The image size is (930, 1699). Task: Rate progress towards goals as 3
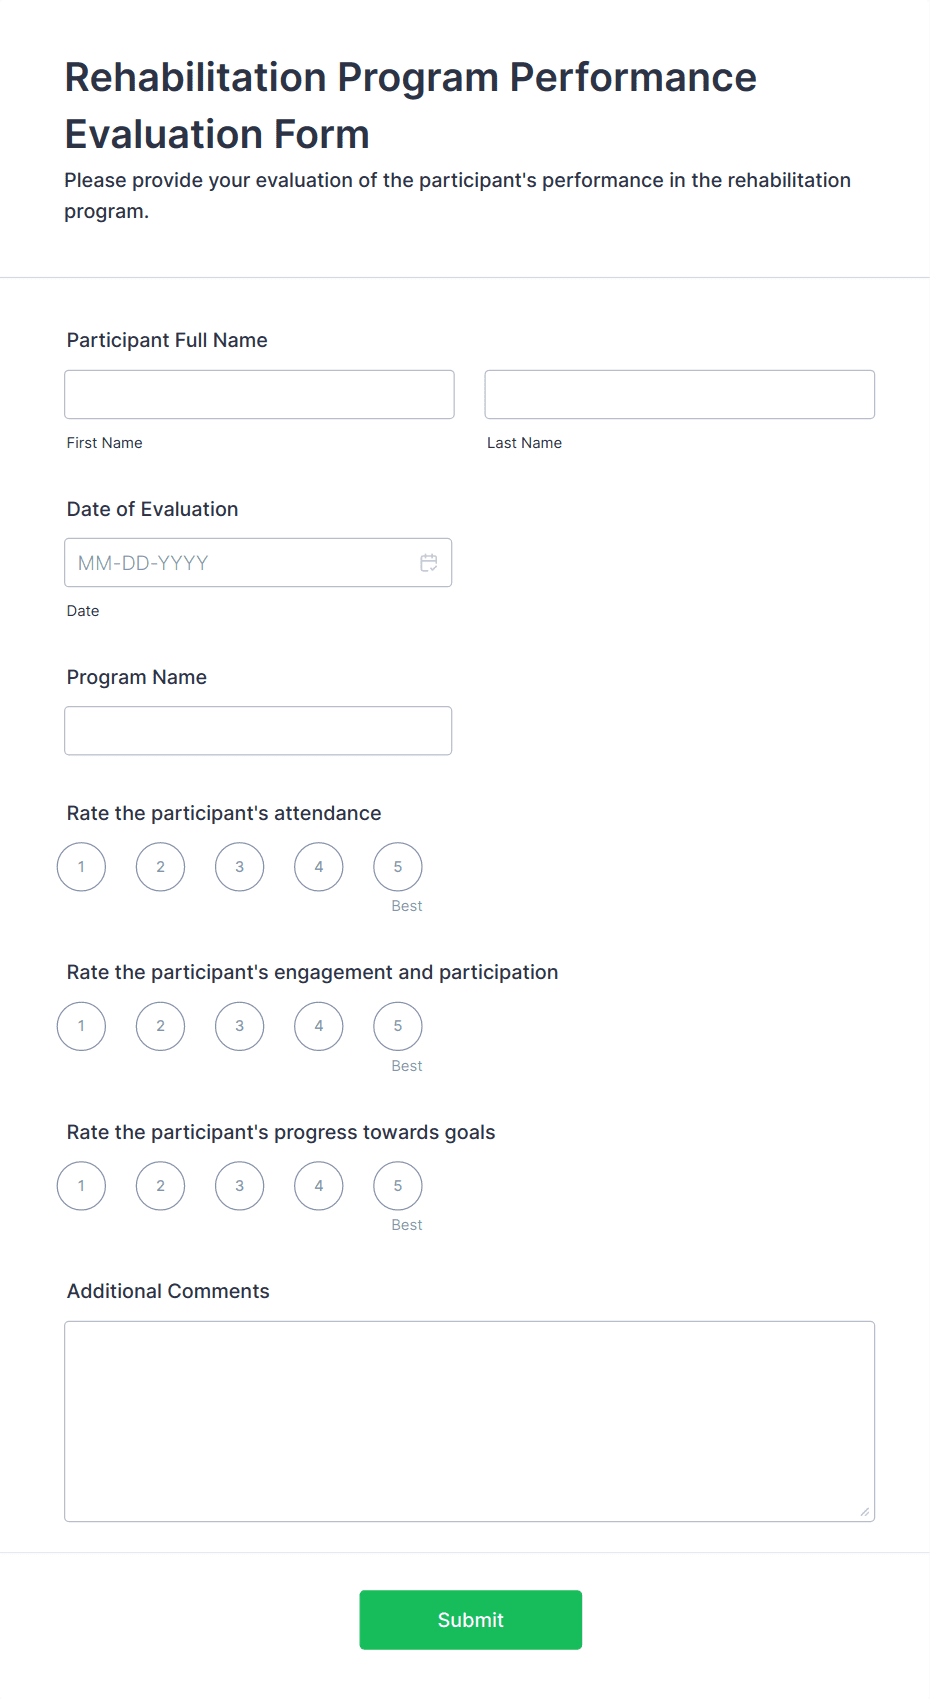pos(239,1185)
